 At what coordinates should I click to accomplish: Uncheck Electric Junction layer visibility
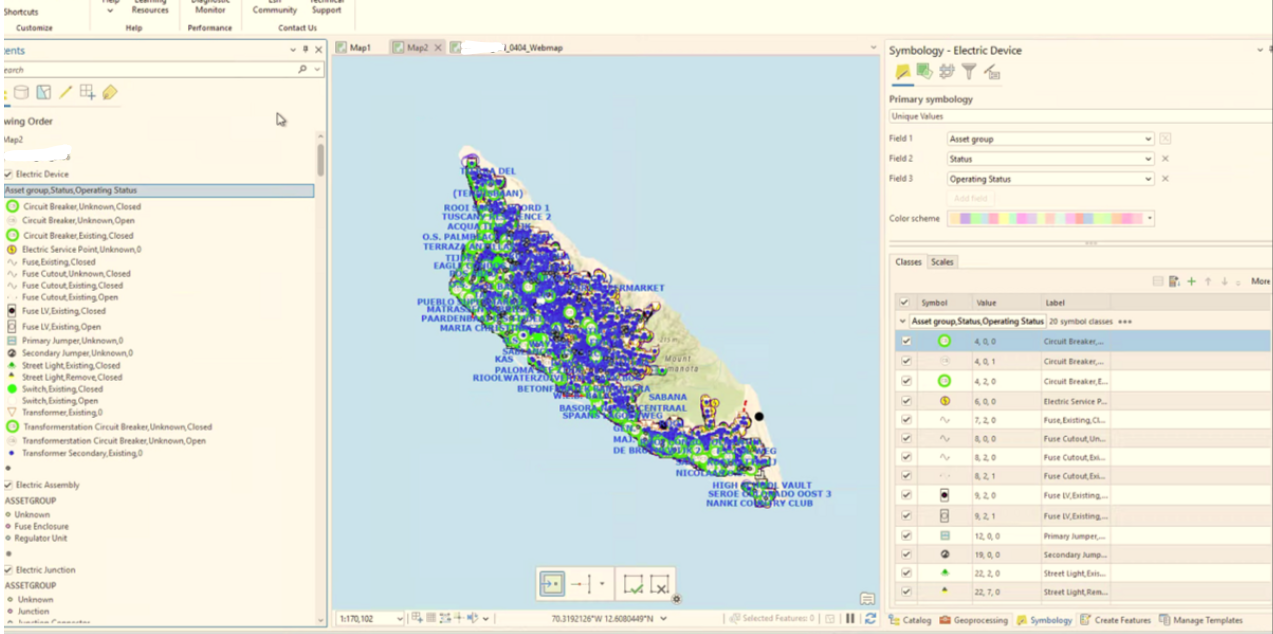click(9, 570)
